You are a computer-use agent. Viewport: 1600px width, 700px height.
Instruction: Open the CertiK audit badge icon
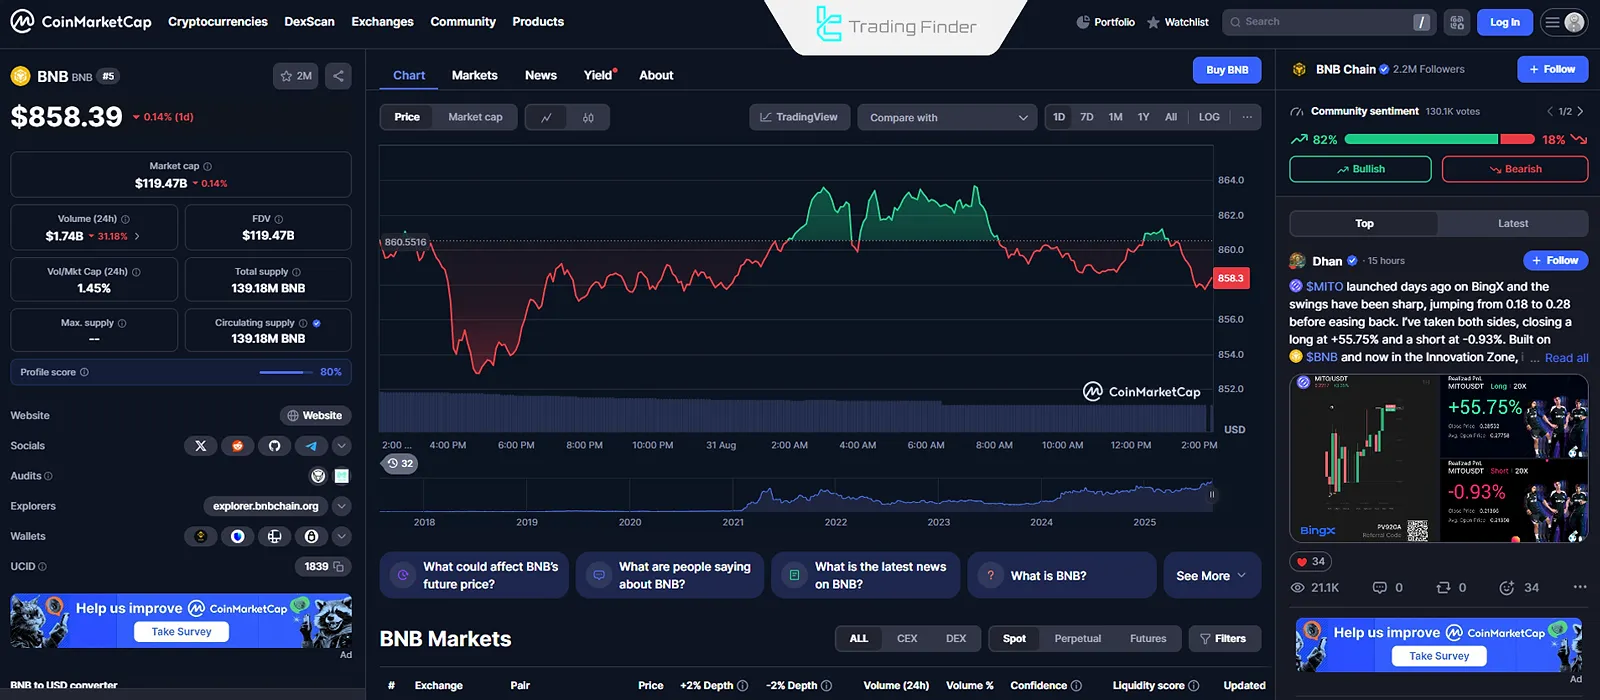click(318, 476)
